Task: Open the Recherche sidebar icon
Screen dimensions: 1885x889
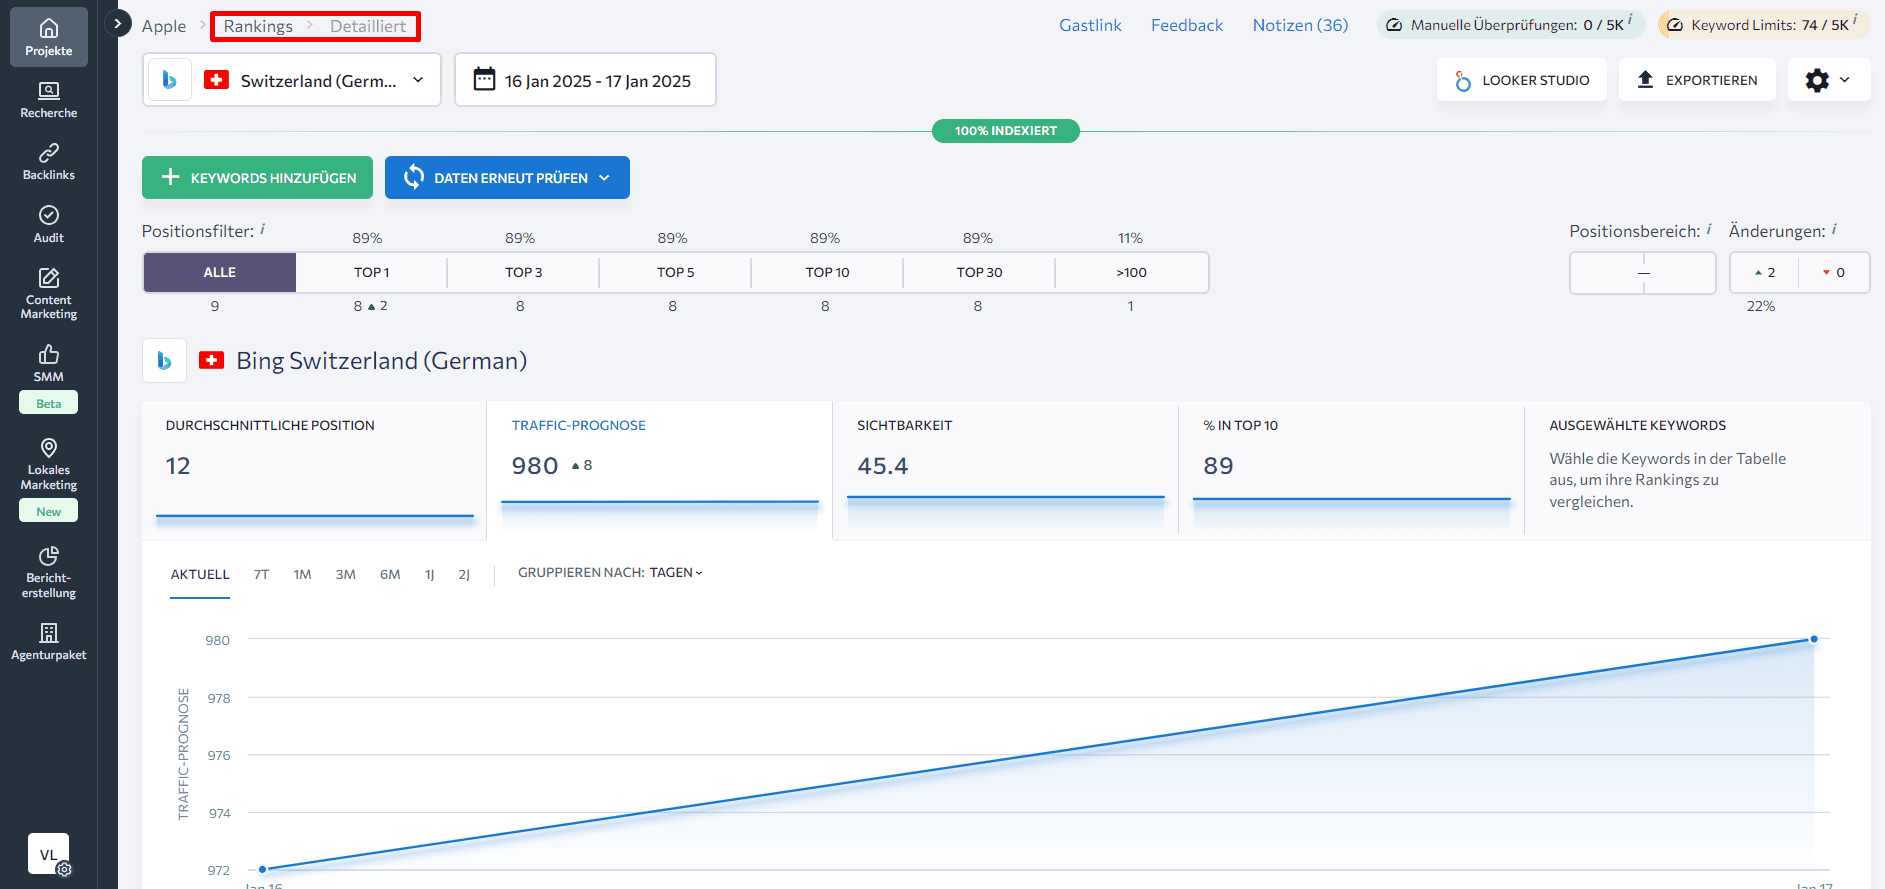Action: click(x=48, y=100)
